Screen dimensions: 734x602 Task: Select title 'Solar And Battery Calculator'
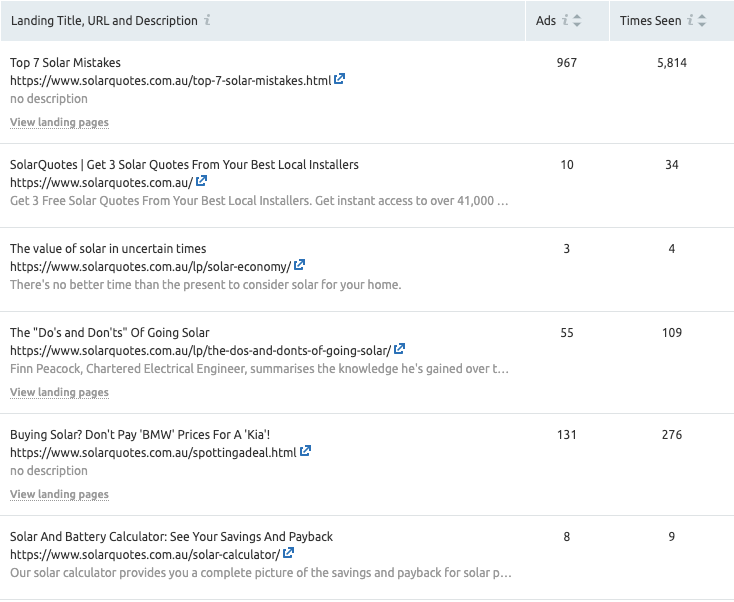(171, 536)
